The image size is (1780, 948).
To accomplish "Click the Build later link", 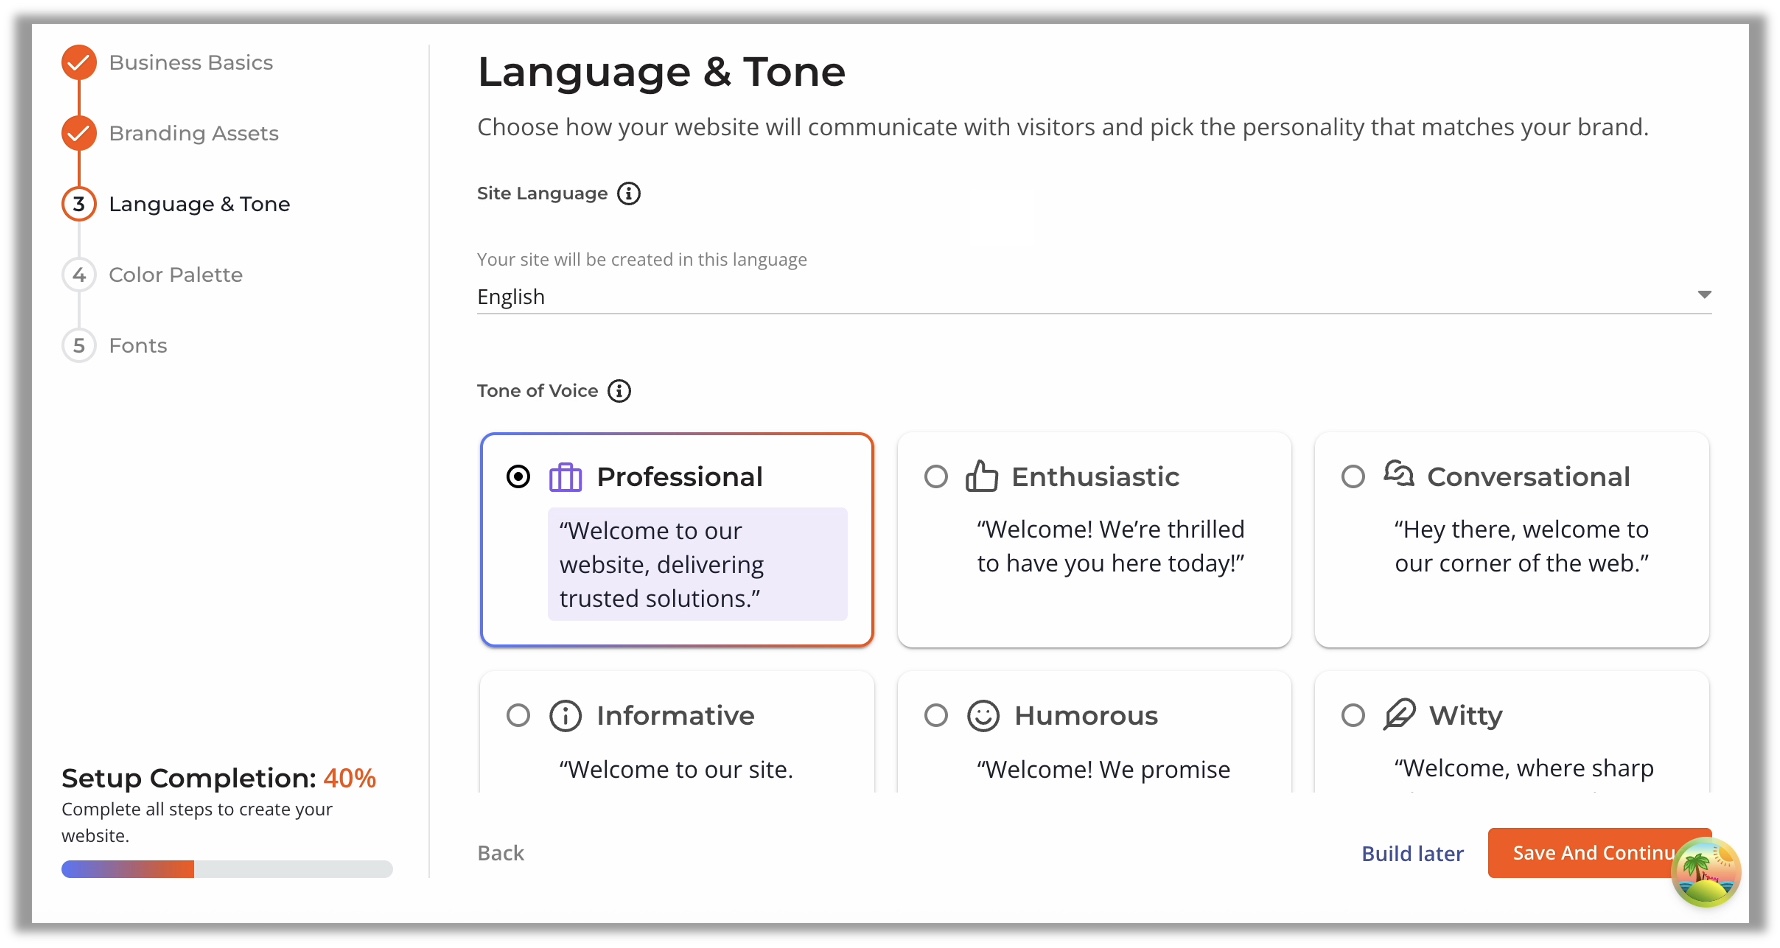I will [1412, 854].
